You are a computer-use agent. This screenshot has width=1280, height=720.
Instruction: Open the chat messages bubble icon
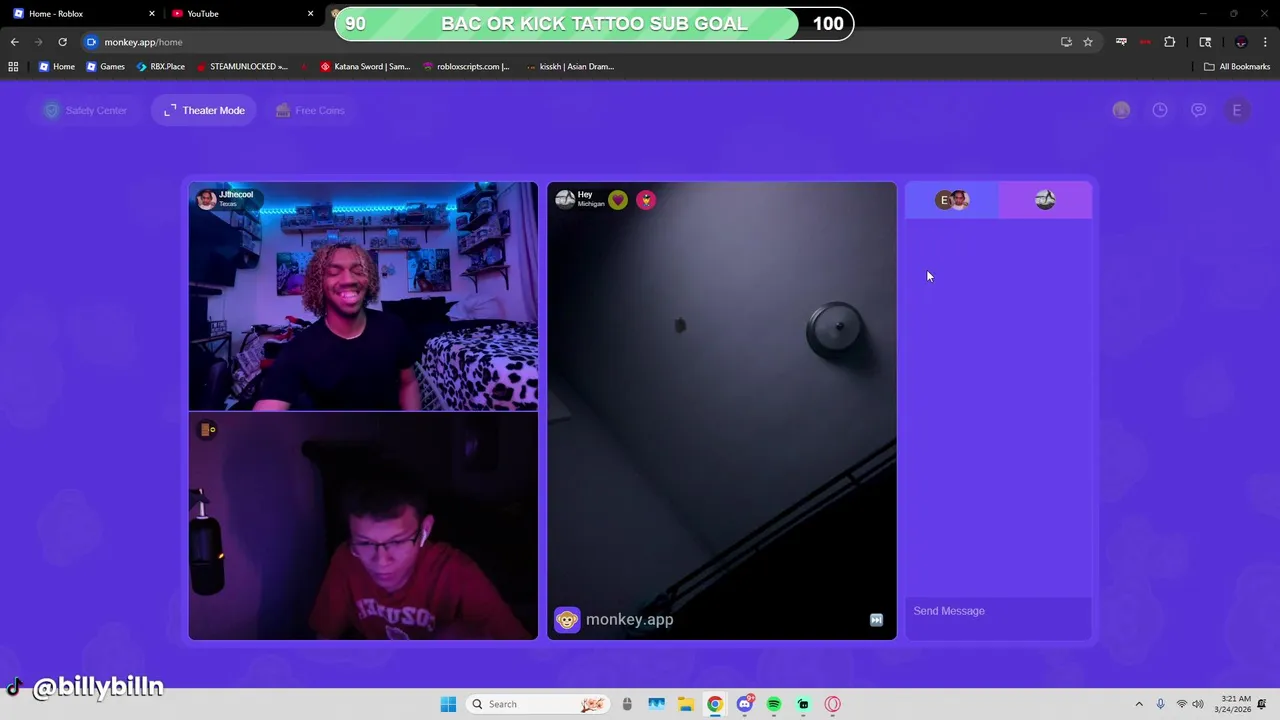click(1198, 110)
